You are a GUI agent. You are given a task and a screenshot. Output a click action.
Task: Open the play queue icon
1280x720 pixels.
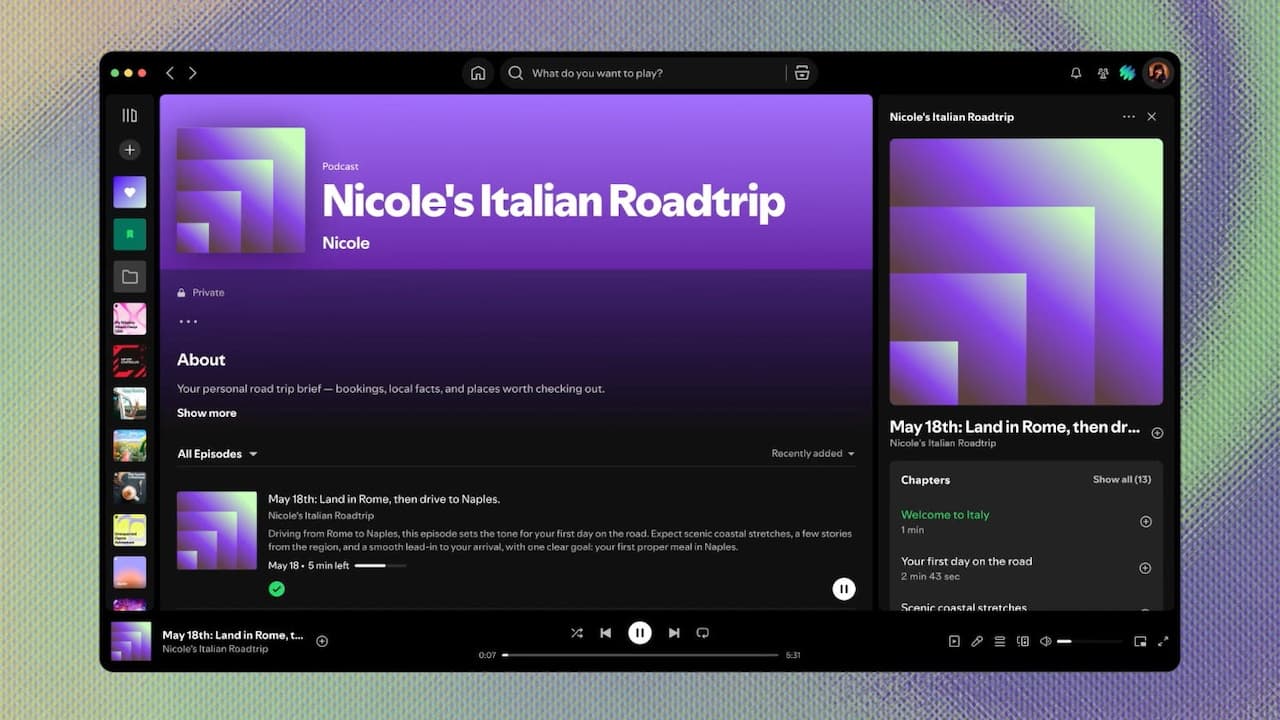tap(1000, 642)
